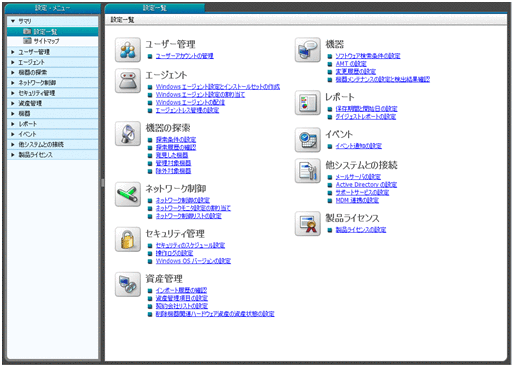Open ソフトウェア検索条件の設定 link
The image size is (514, 367).
tap(368, 56)
